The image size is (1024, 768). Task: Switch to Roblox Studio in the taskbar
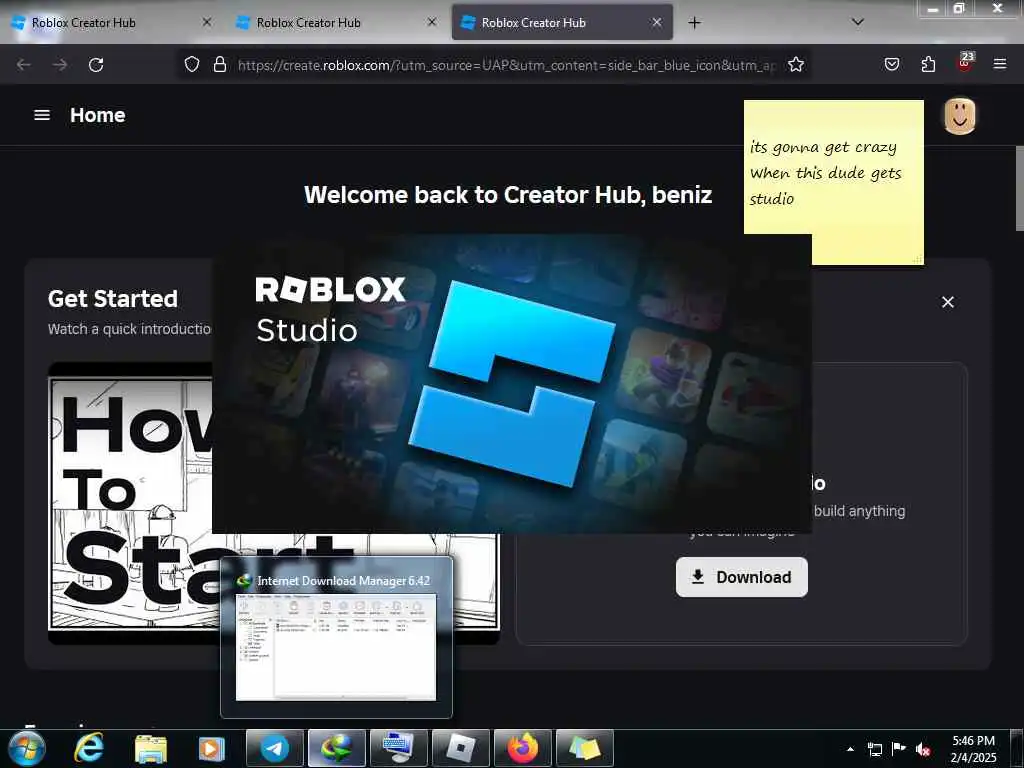click(x=461, y=748)
